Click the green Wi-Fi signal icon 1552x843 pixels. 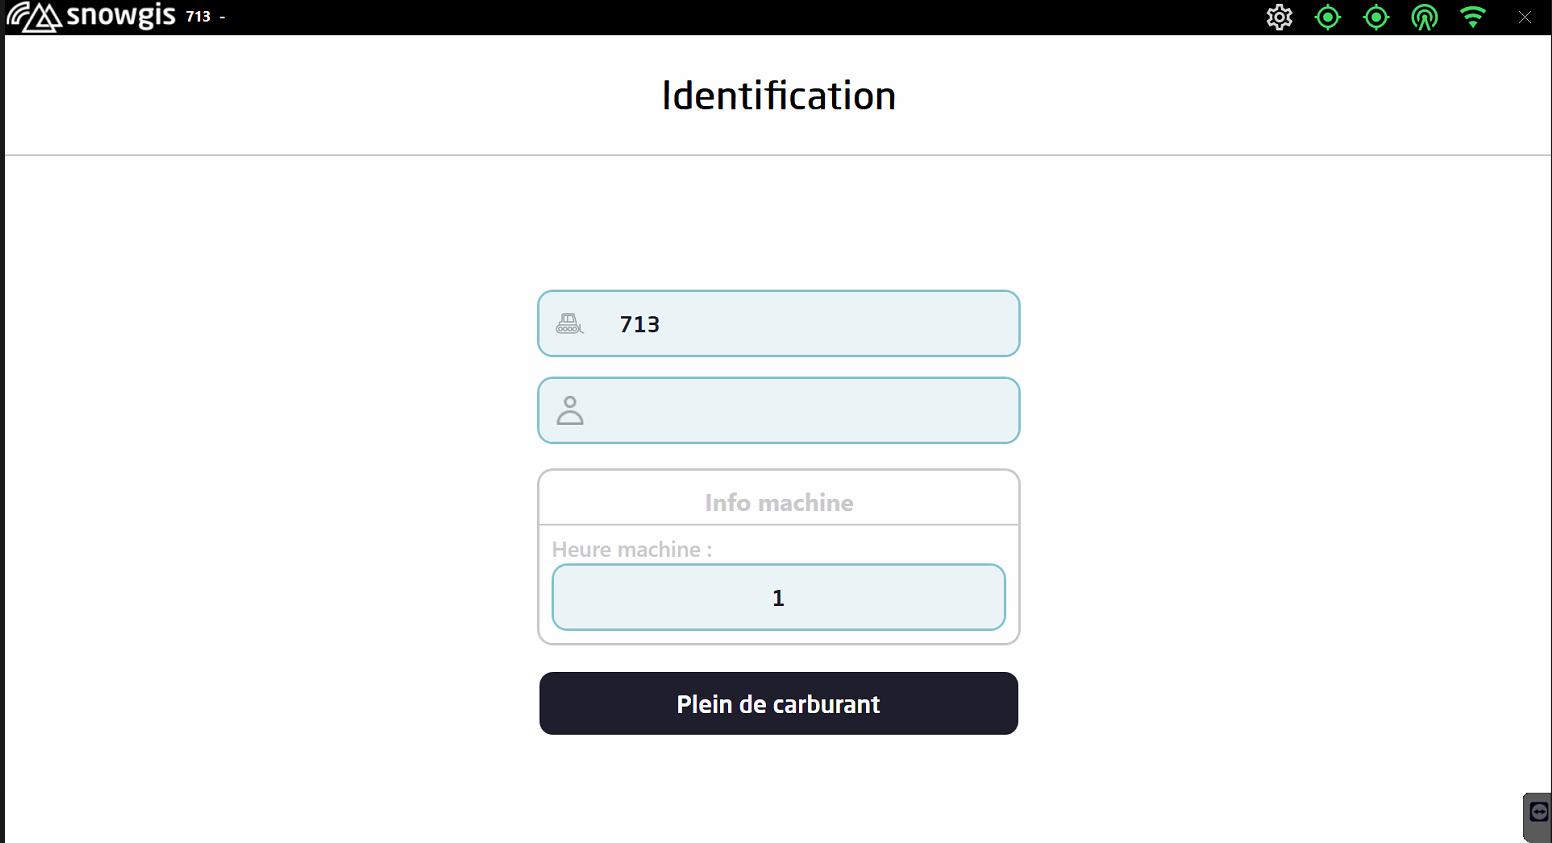[x=1472, y=17]
